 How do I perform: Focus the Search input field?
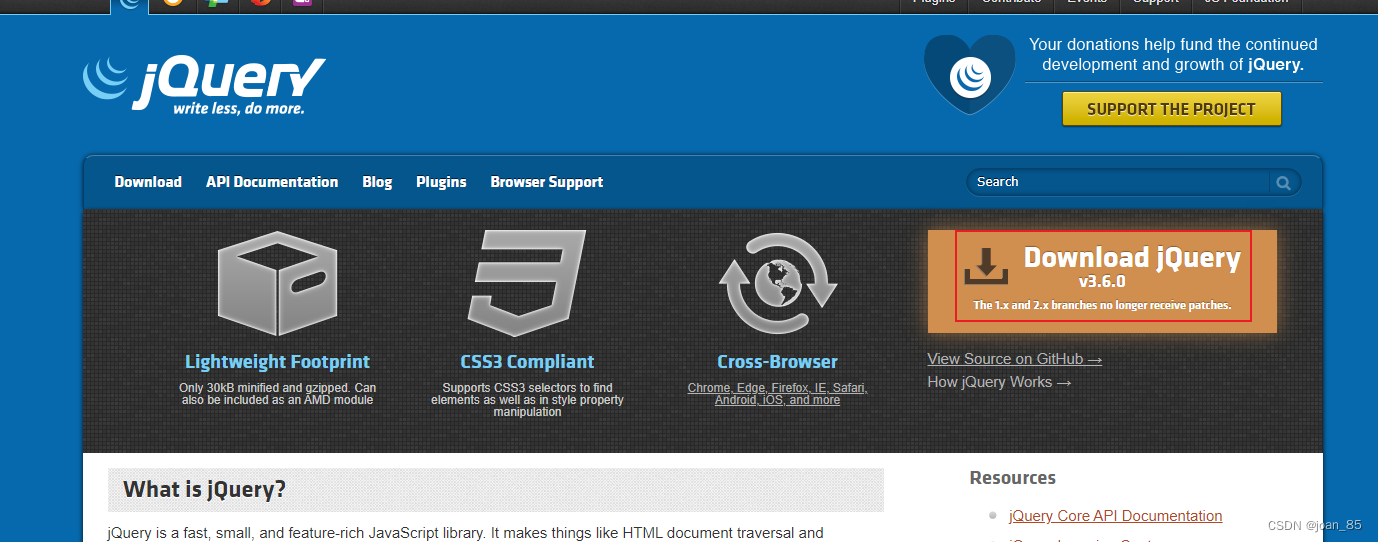click(1120, 182)
